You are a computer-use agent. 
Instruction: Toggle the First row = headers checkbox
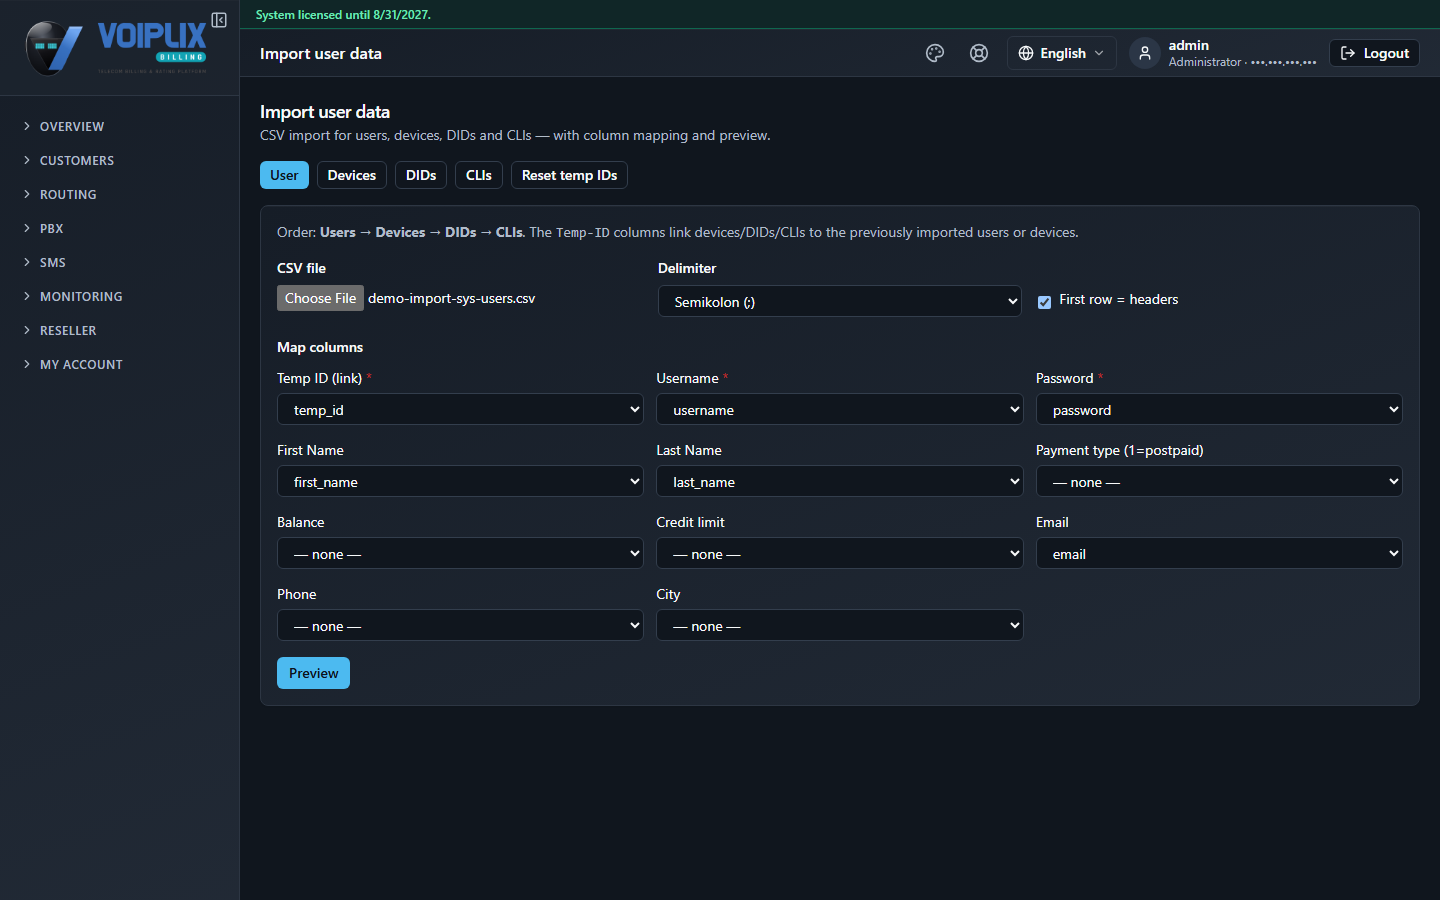click(1044, 302)
